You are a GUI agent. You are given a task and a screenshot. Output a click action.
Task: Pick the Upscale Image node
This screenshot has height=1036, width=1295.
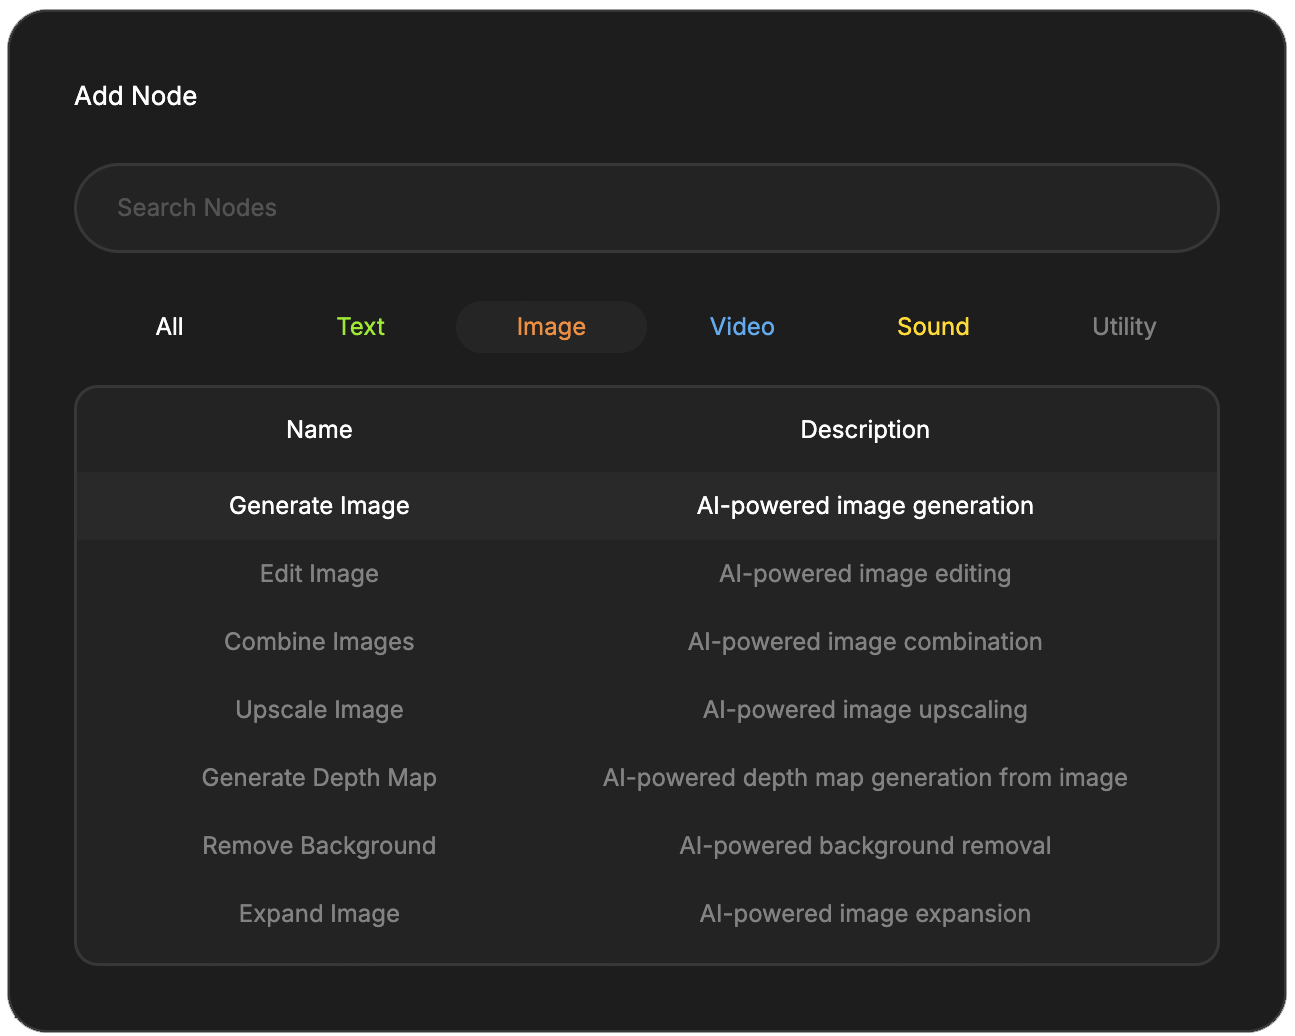point(319,710)
